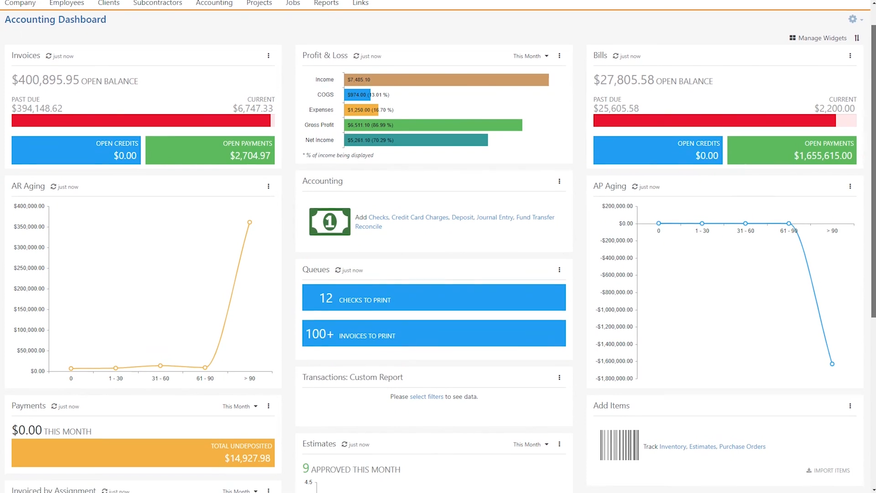Toggle the layout icon beside Manage Widgets
Screen dimensions: 876x493
point(857,38)
